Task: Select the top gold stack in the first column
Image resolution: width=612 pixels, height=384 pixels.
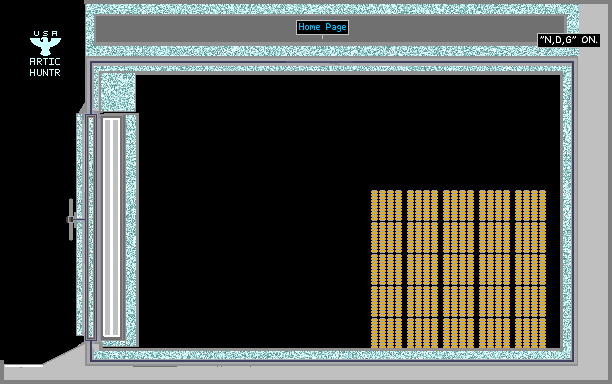Action: pyautogui.click(x=386, y=205)
